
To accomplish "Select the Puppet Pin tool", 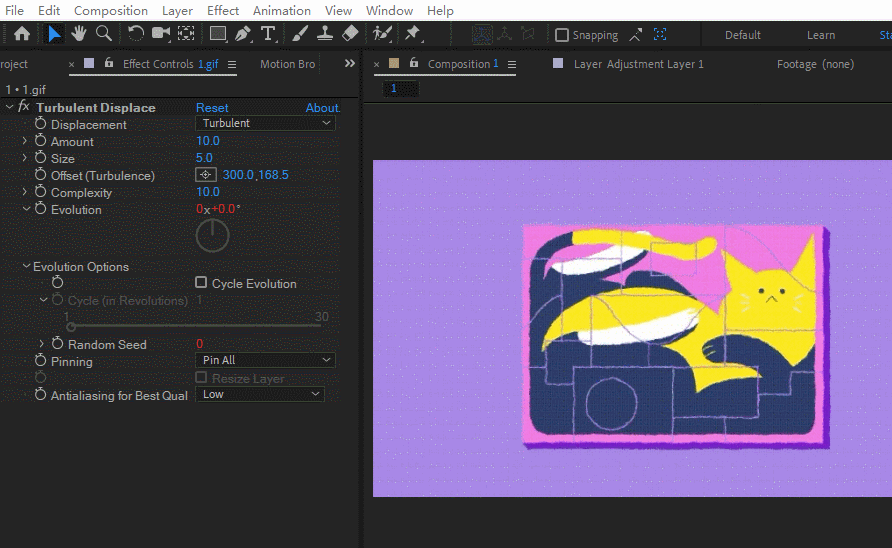I will pyautogui.click(x=413, y=34).
